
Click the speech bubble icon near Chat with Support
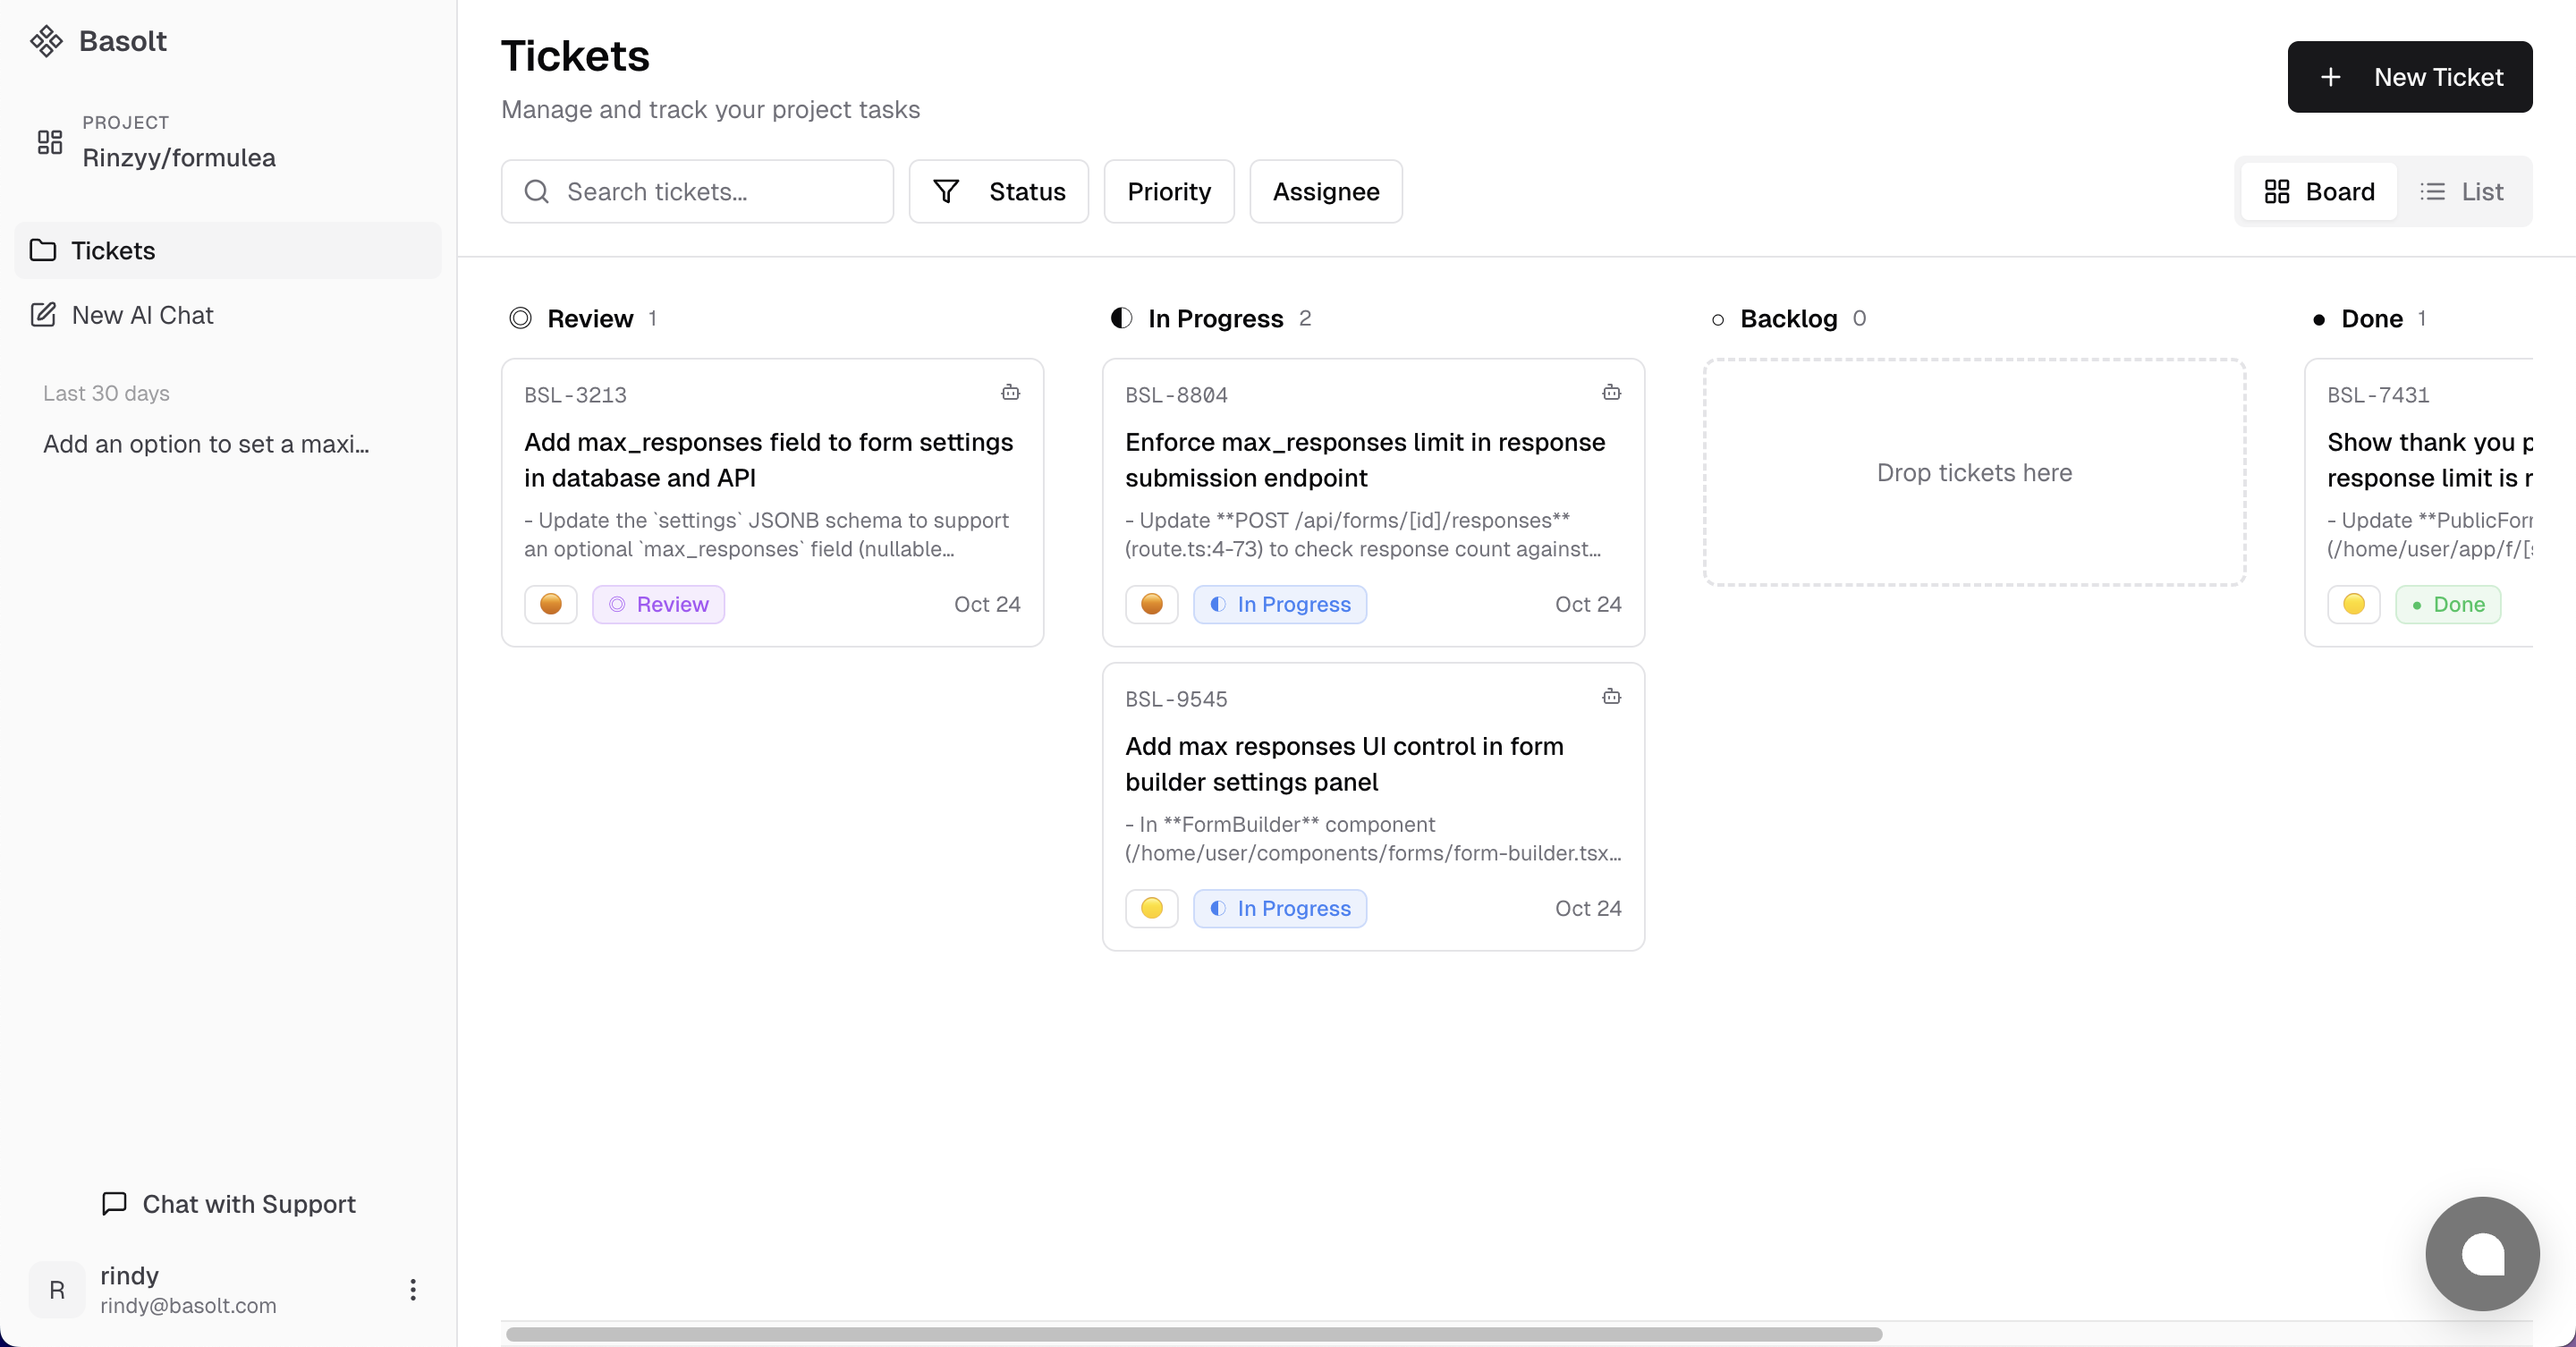pos(113,1203)
